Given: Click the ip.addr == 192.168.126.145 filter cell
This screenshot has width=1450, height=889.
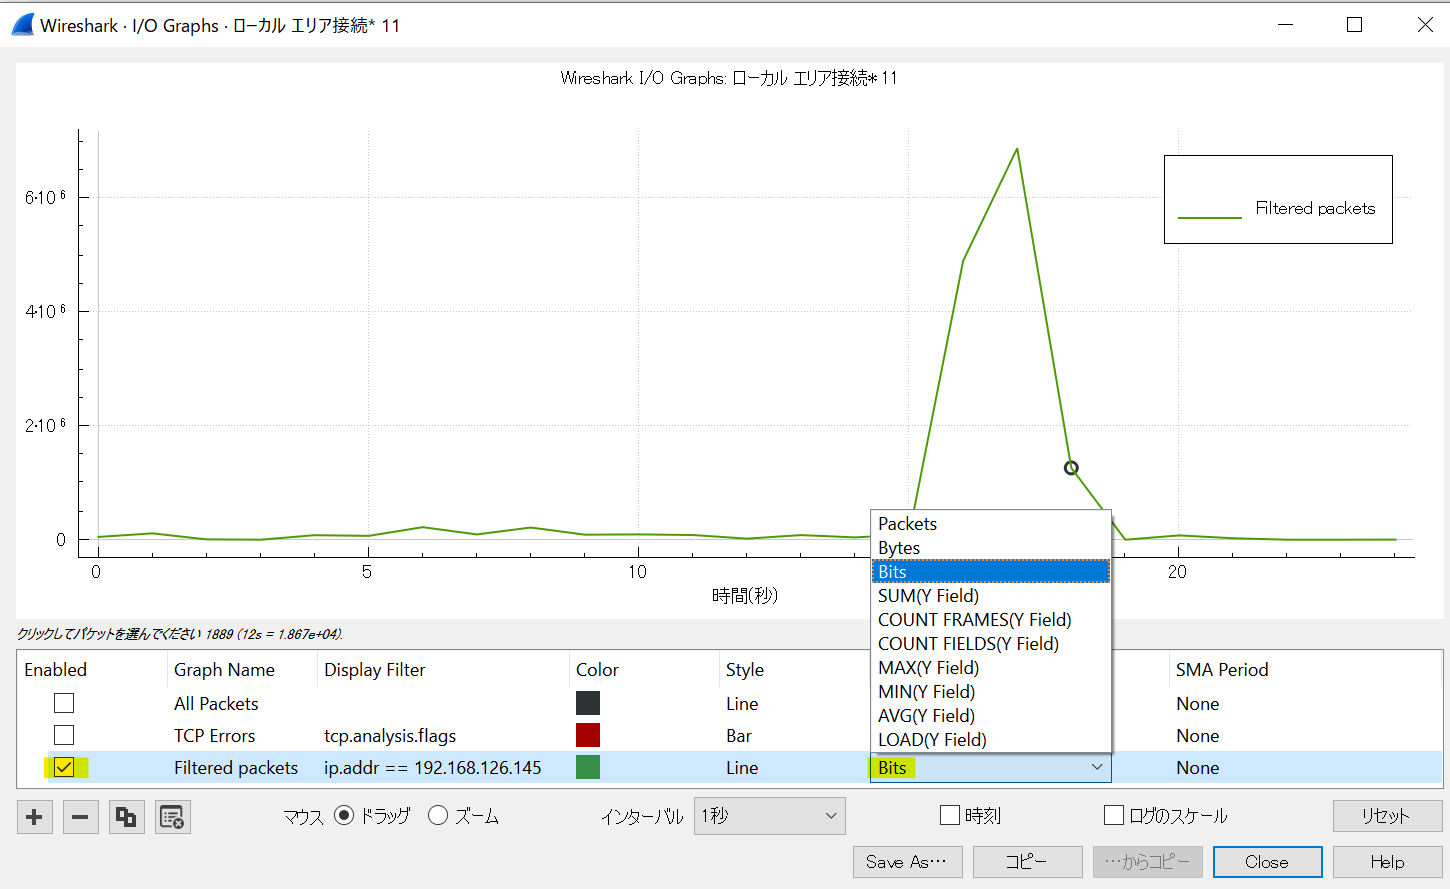Looking at the screenshot, I should click(432, 768).
